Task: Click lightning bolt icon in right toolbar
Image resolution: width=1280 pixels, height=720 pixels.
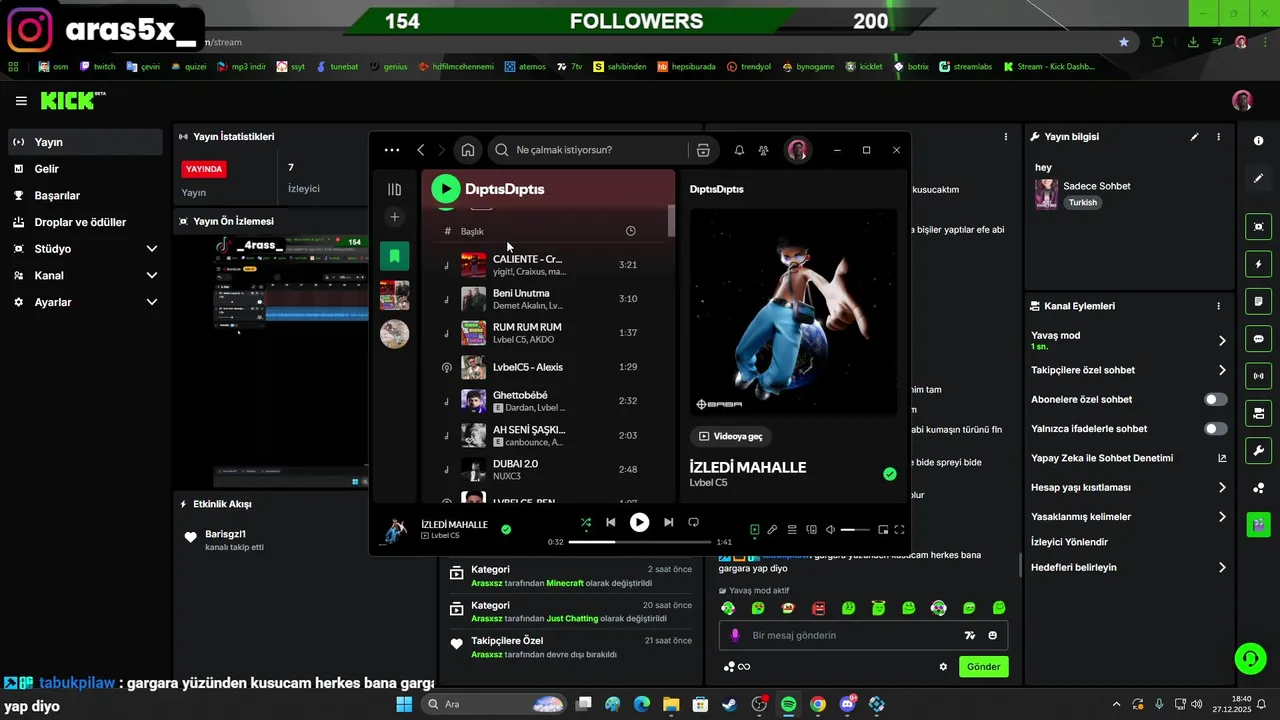Action: tap(1258, 264)
